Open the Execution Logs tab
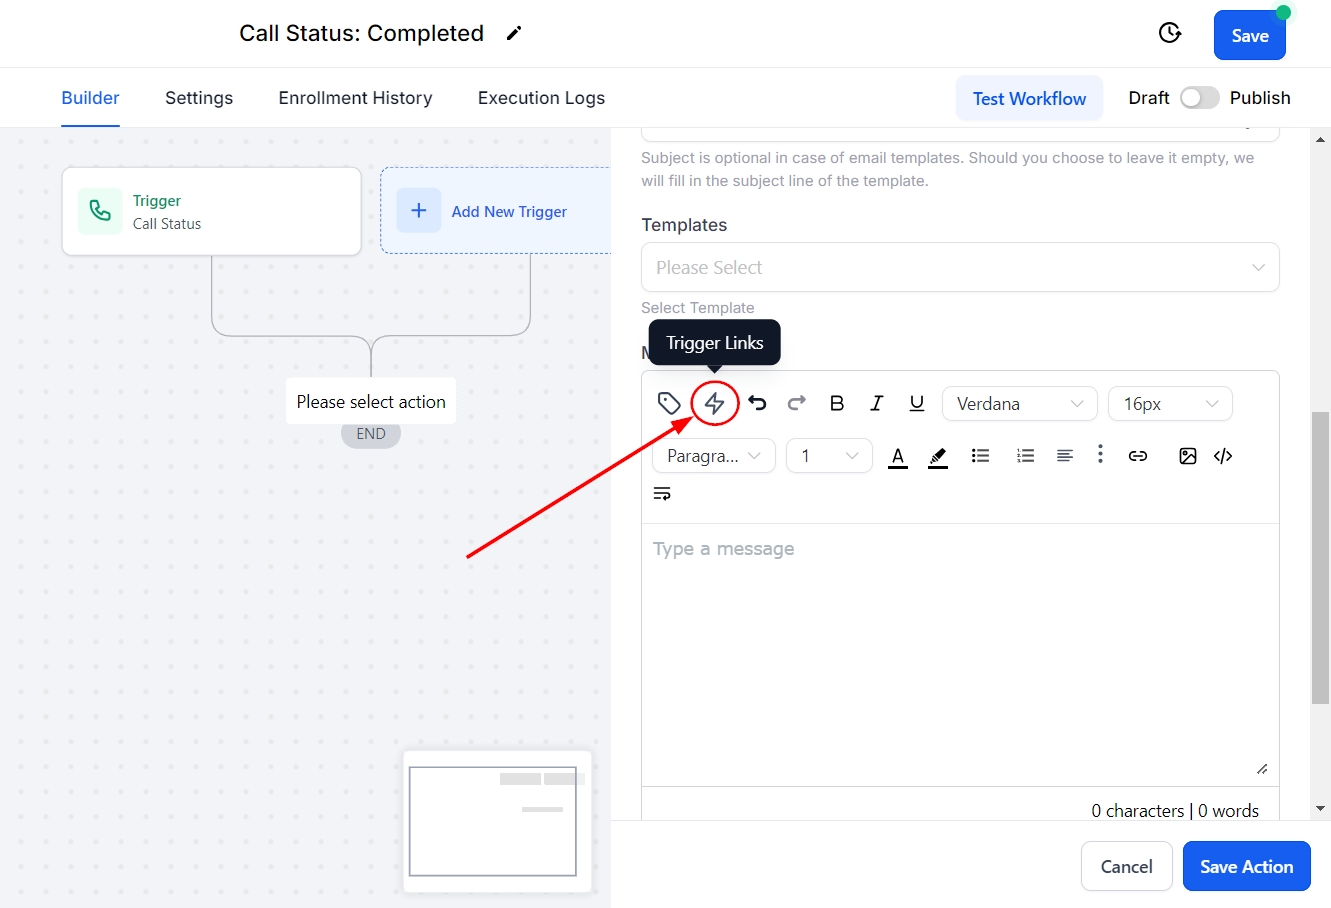 point(541,98)
